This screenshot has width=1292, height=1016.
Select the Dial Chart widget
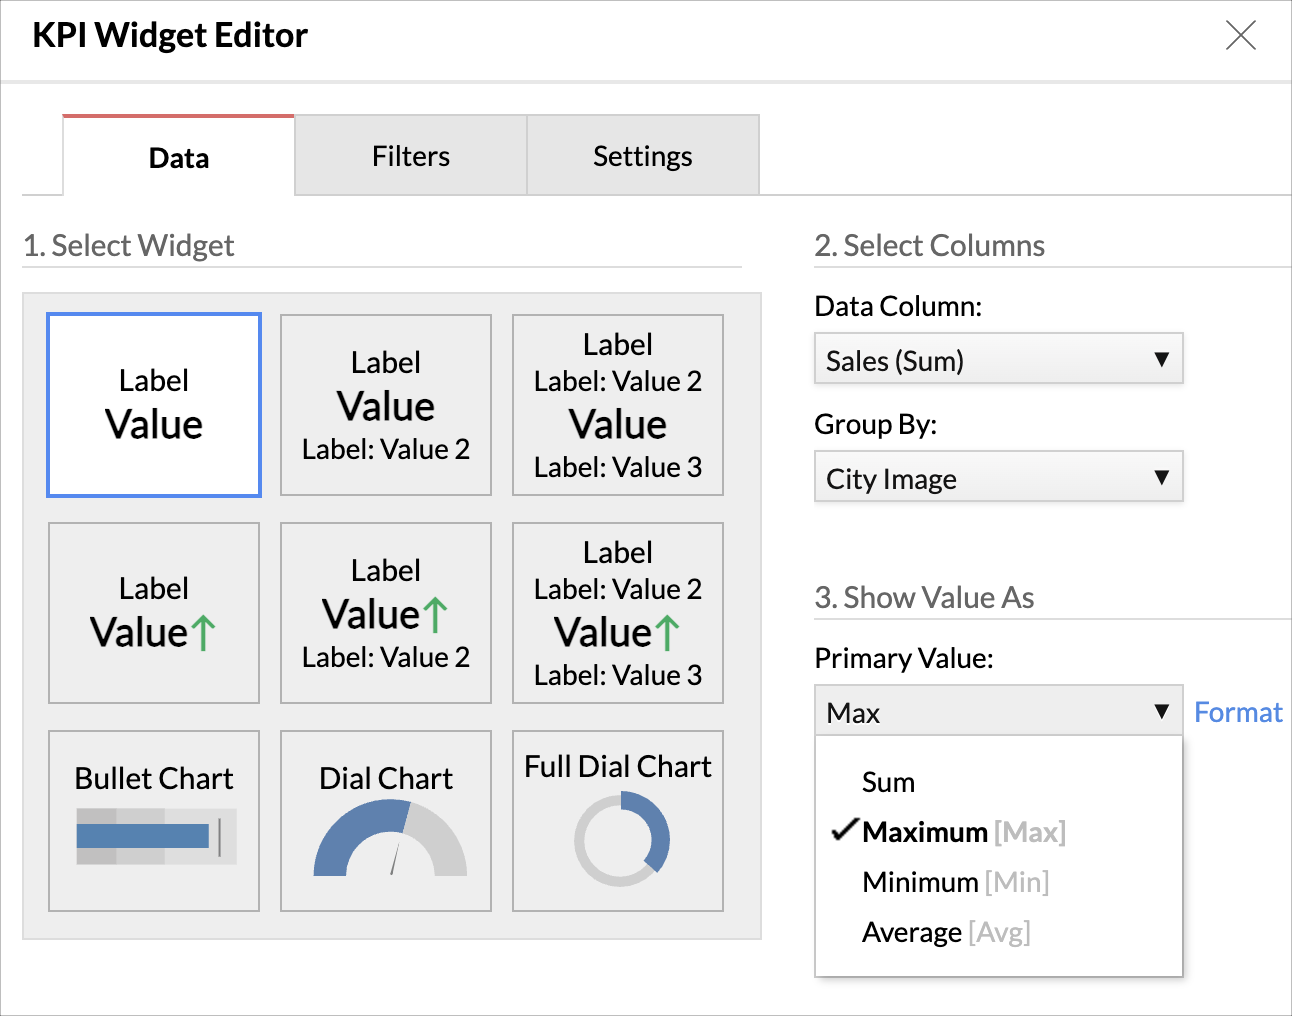(386, 821)
